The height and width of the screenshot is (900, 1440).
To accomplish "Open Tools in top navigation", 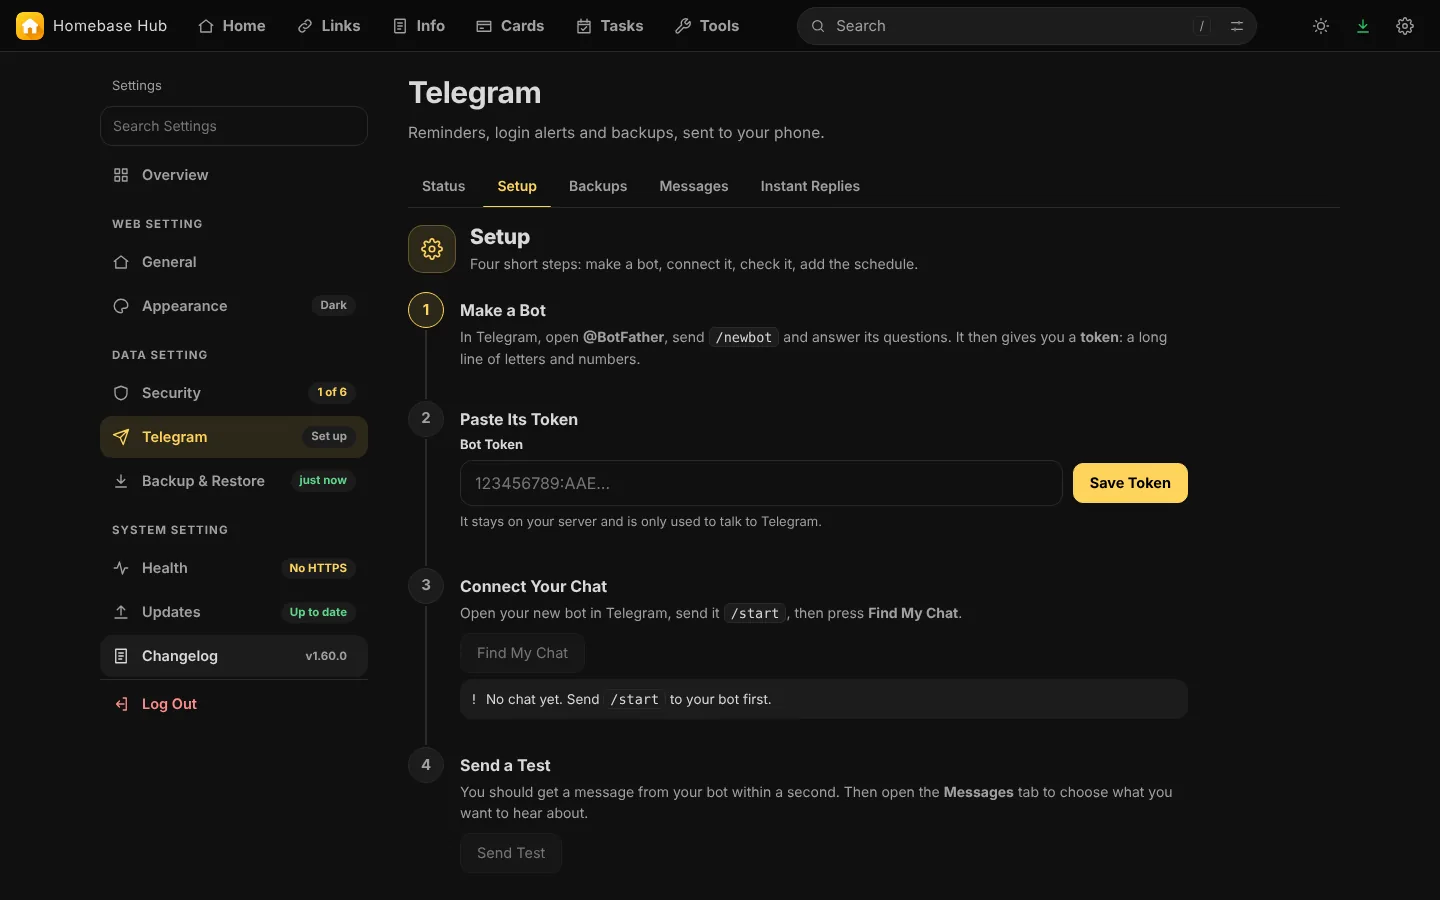I will point(707,26).
